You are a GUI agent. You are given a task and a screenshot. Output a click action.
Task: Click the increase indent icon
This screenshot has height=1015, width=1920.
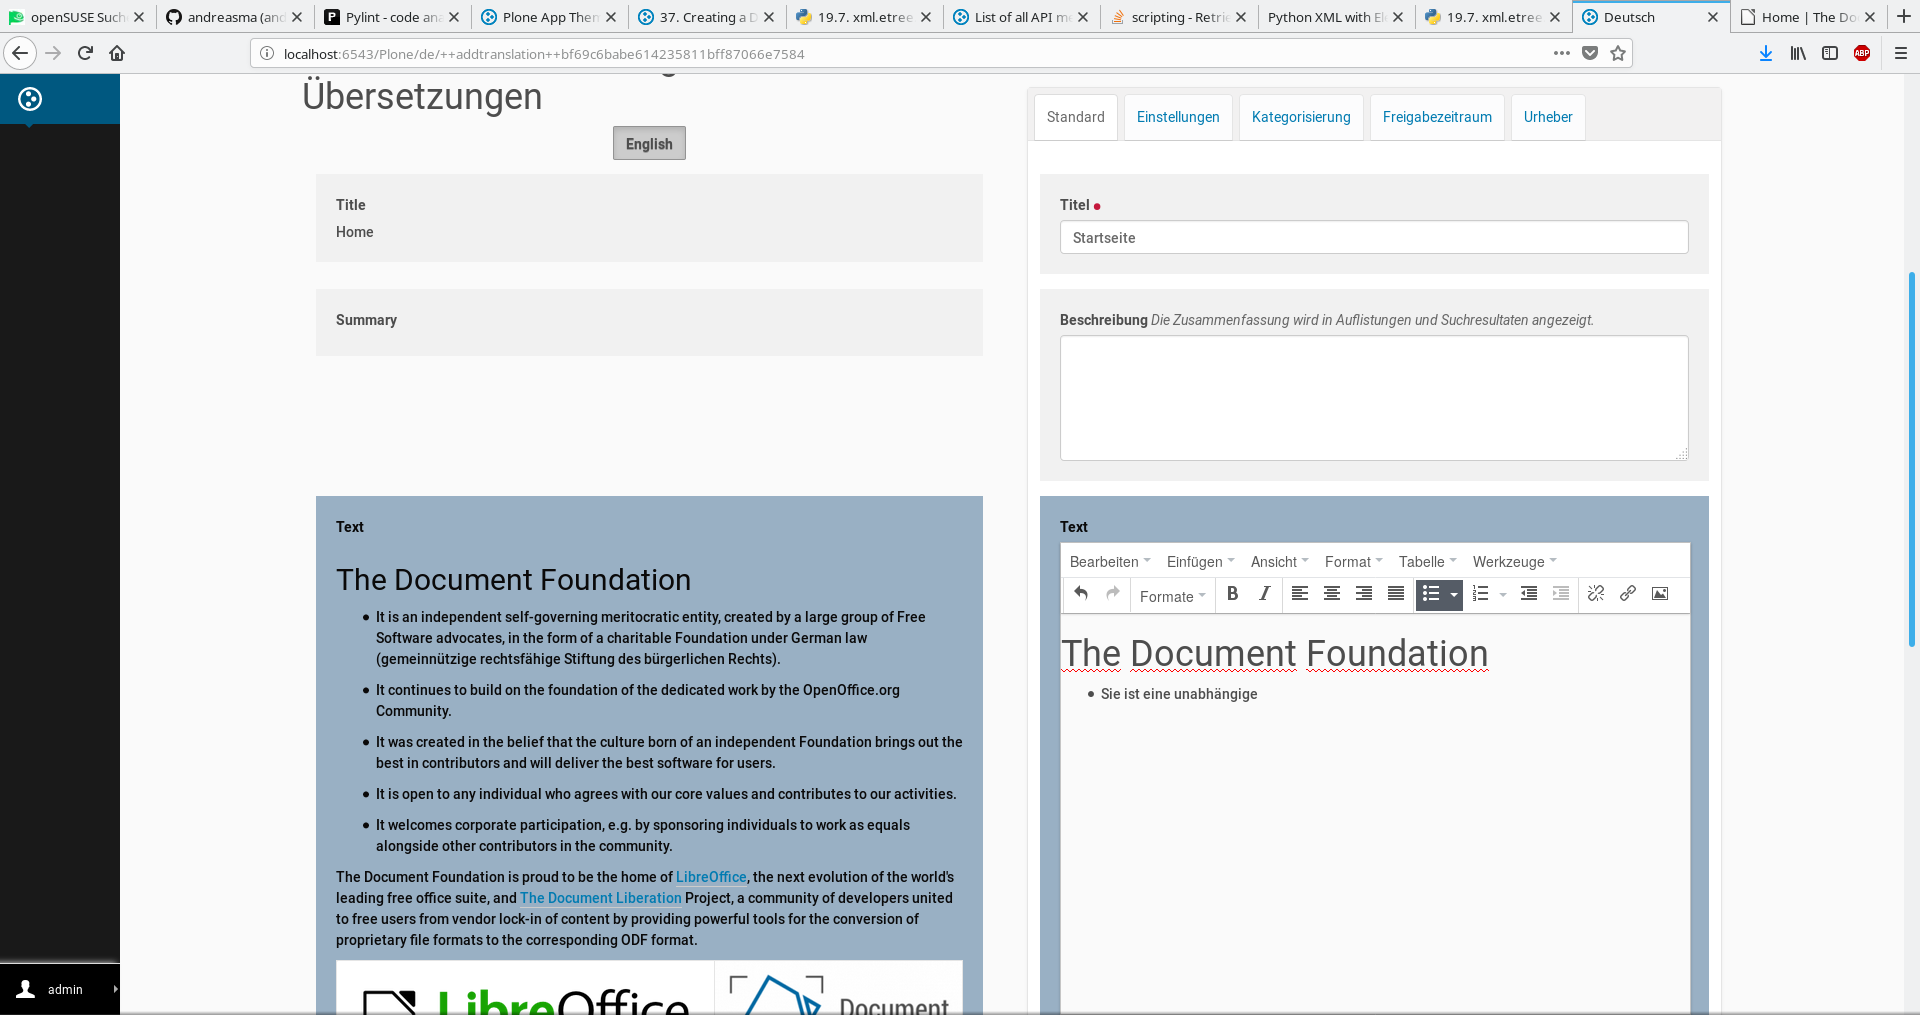pyautogui.click(x=1561, y=594)
